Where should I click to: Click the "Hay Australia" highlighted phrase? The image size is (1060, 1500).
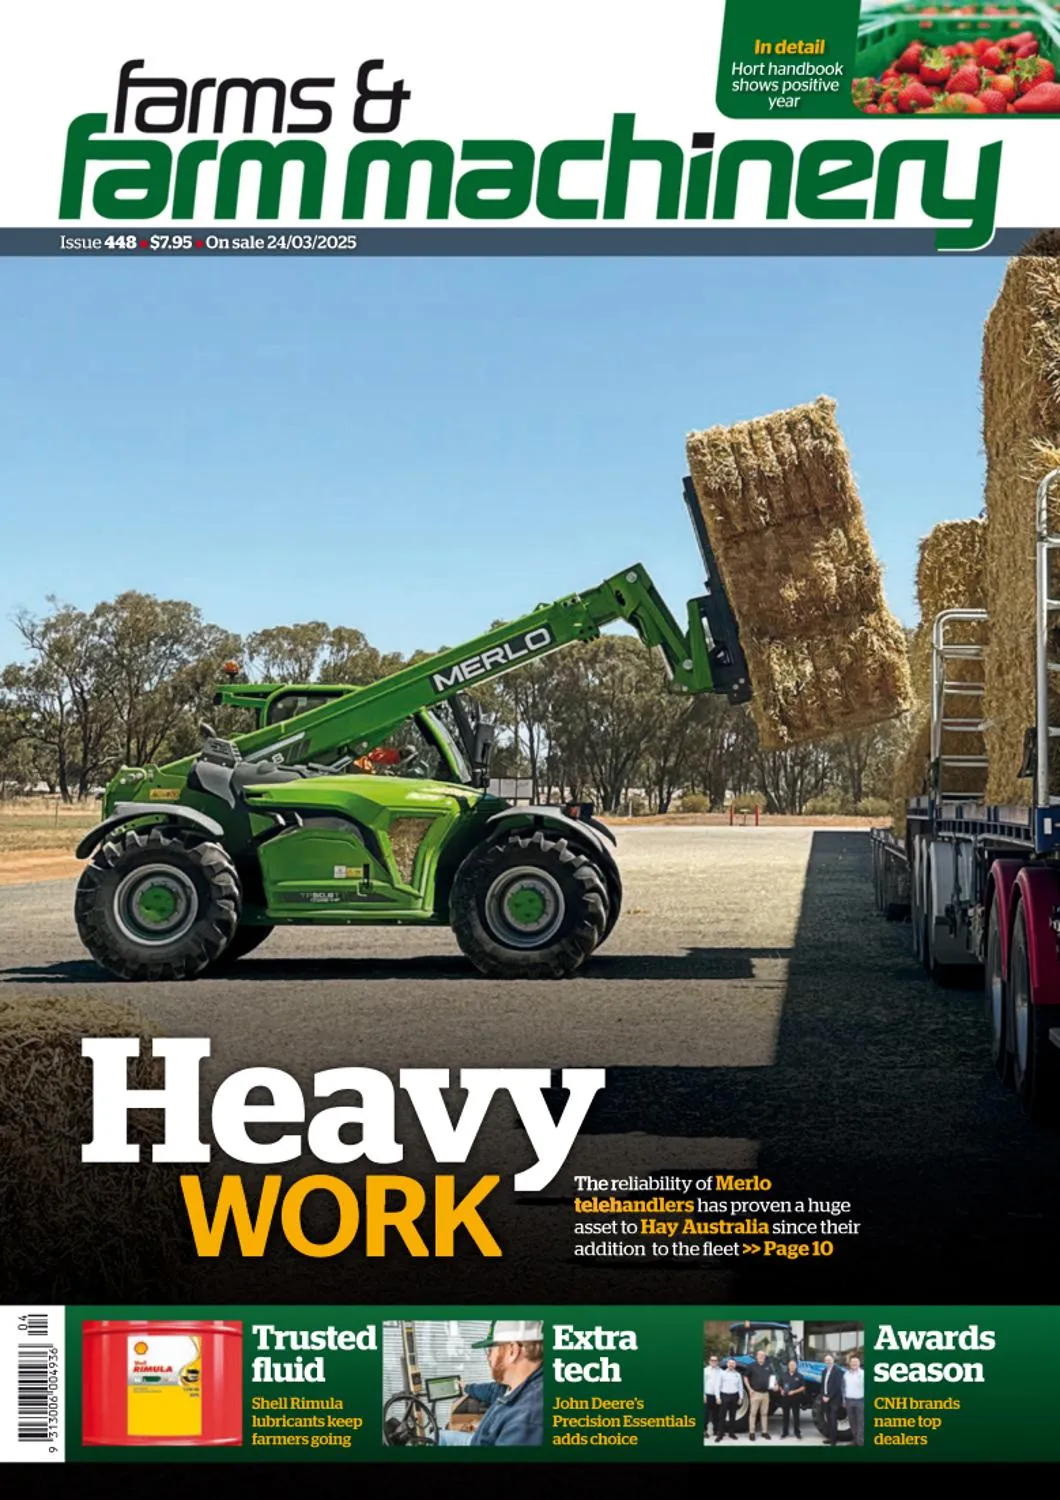pyautogui.click(x=704, y=1227)
